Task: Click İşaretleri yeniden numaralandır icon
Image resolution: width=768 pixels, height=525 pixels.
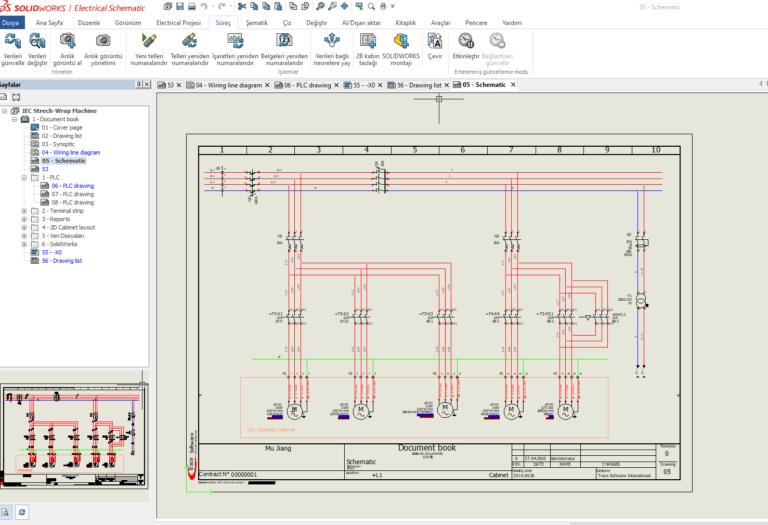Action: click(235, 42)
